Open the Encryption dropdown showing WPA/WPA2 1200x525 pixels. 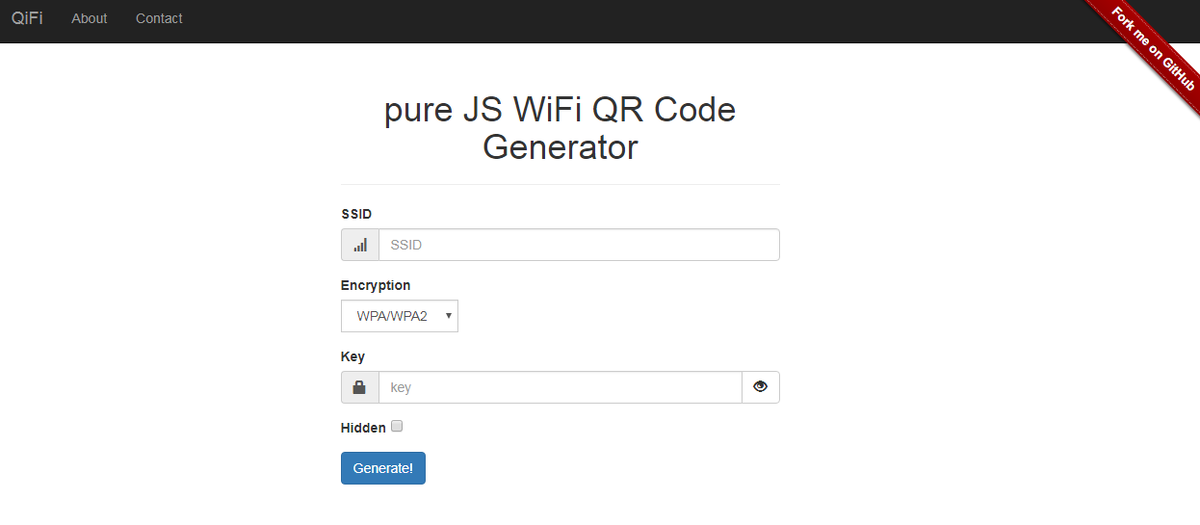pyautogui.click(x=400, y=316)
